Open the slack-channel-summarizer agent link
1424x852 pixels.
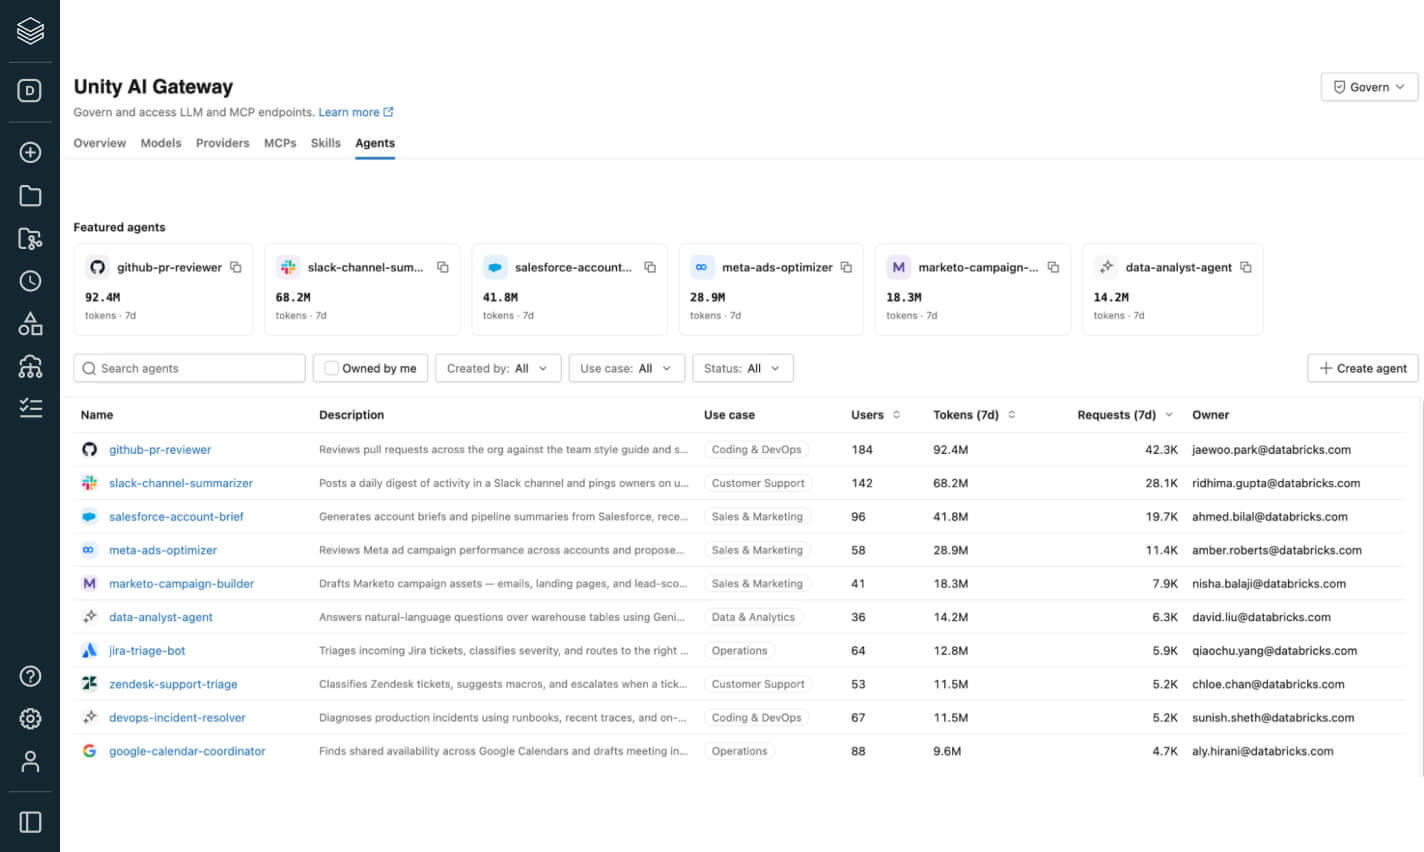181,483
